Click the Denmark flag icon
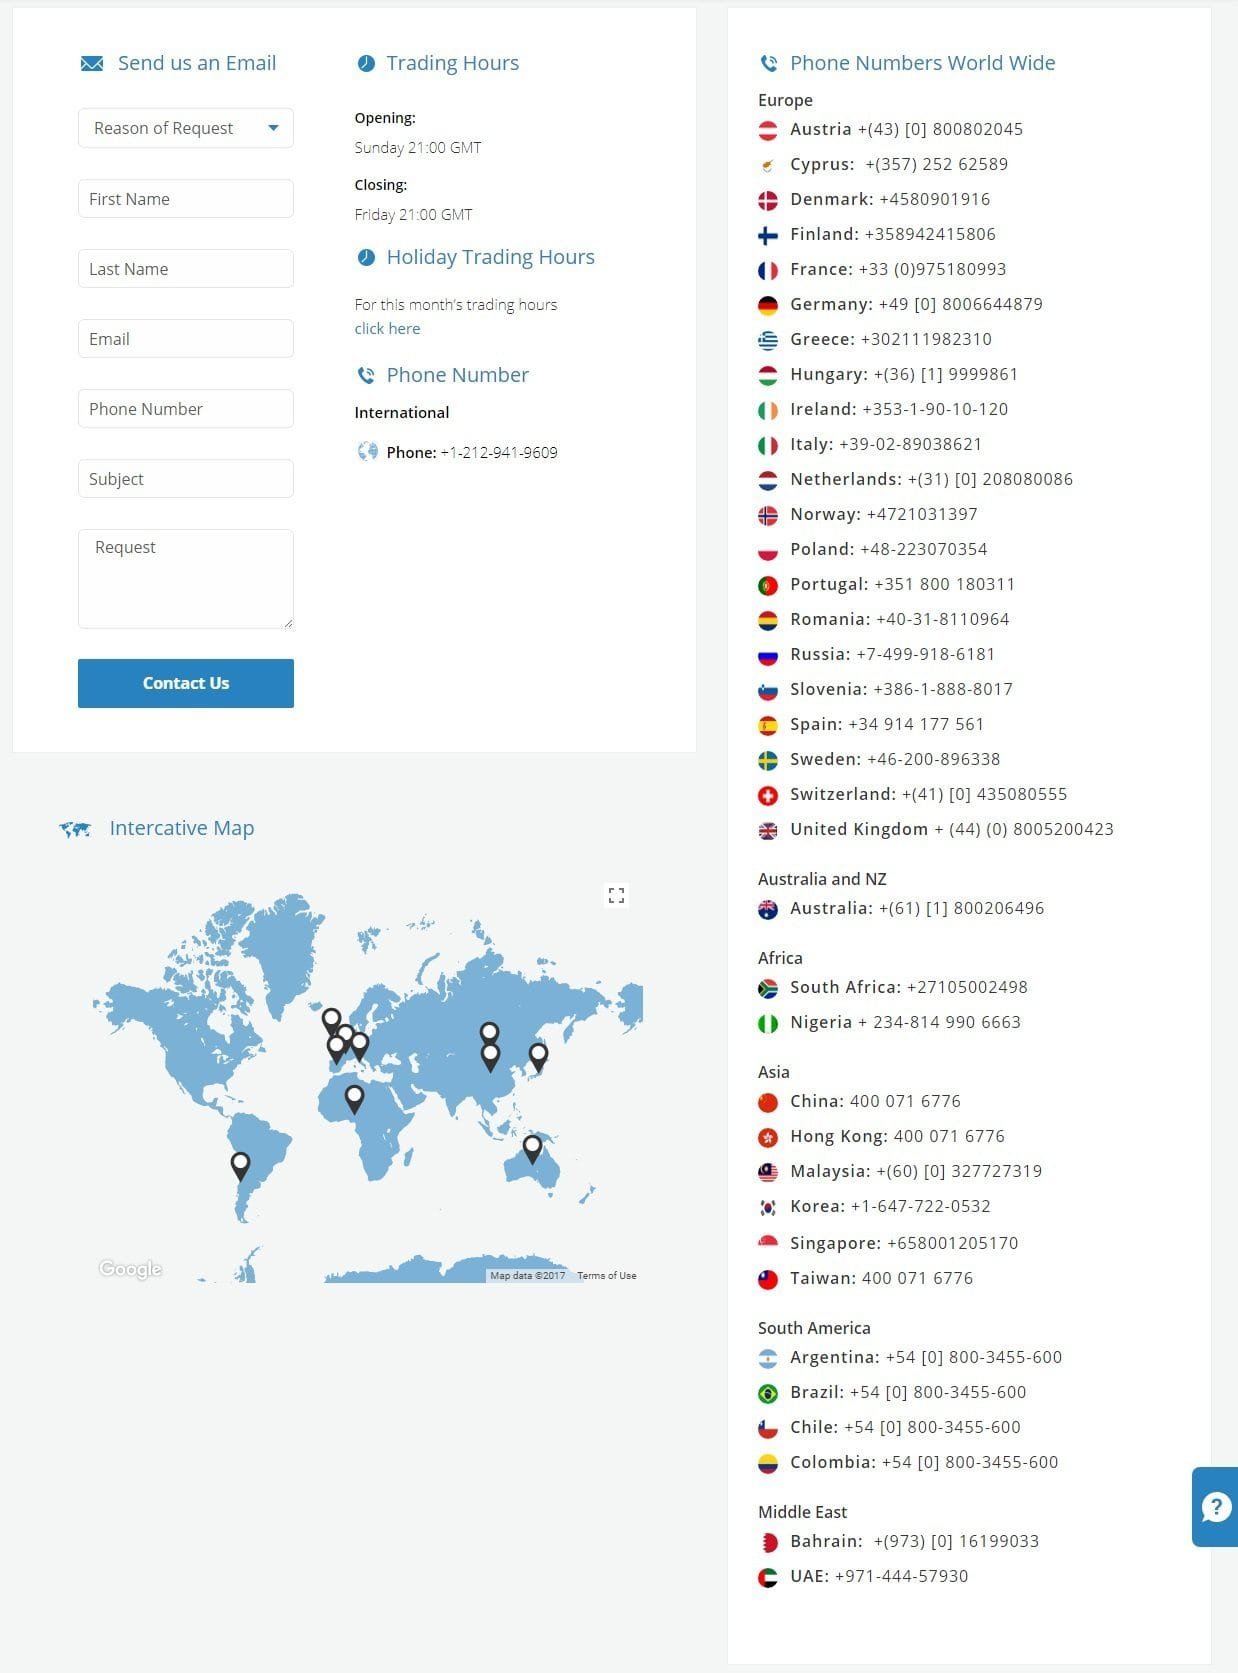Screen dimensions: 1238x1673 pos(768,200)
